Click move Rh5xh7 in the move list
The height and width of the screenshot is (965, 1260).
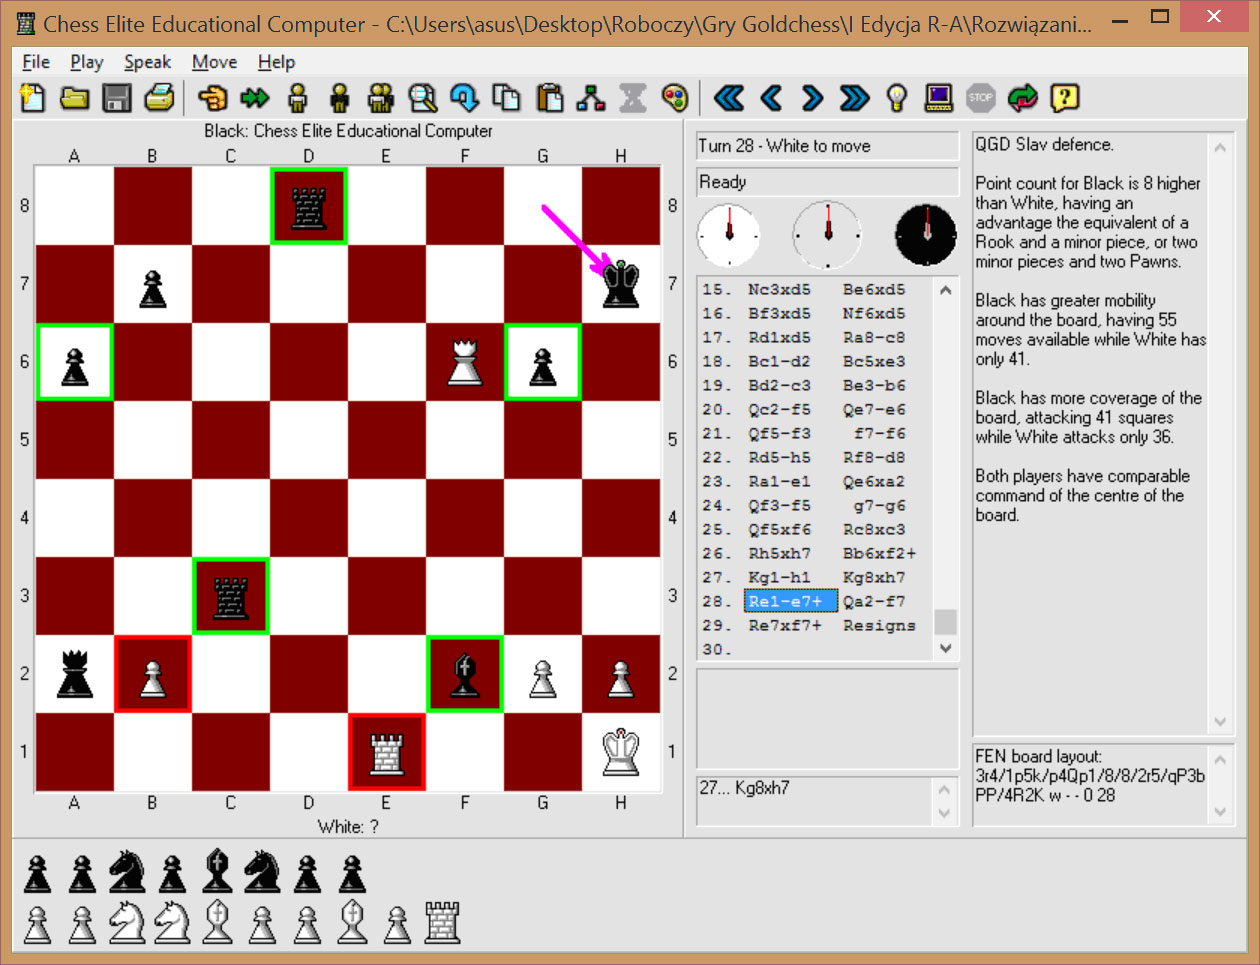click(780, 553)
